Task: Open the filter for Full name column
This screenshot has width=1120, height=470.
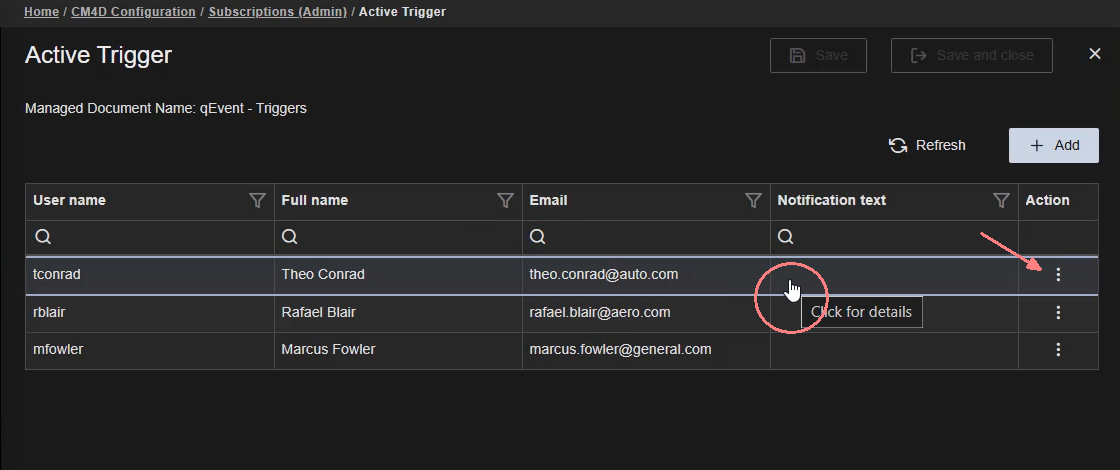Action: [x=505, y=201]
